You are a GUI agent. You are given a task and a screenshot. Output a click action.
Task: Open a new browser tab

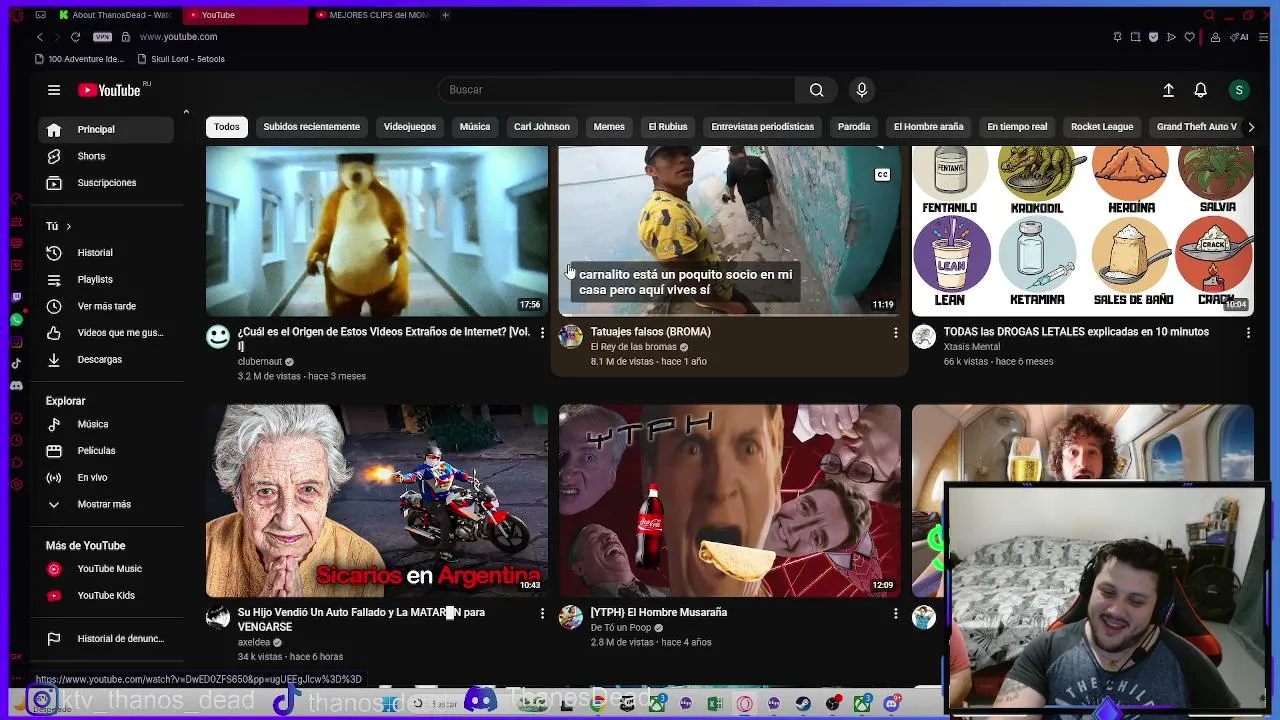(445, 15)
